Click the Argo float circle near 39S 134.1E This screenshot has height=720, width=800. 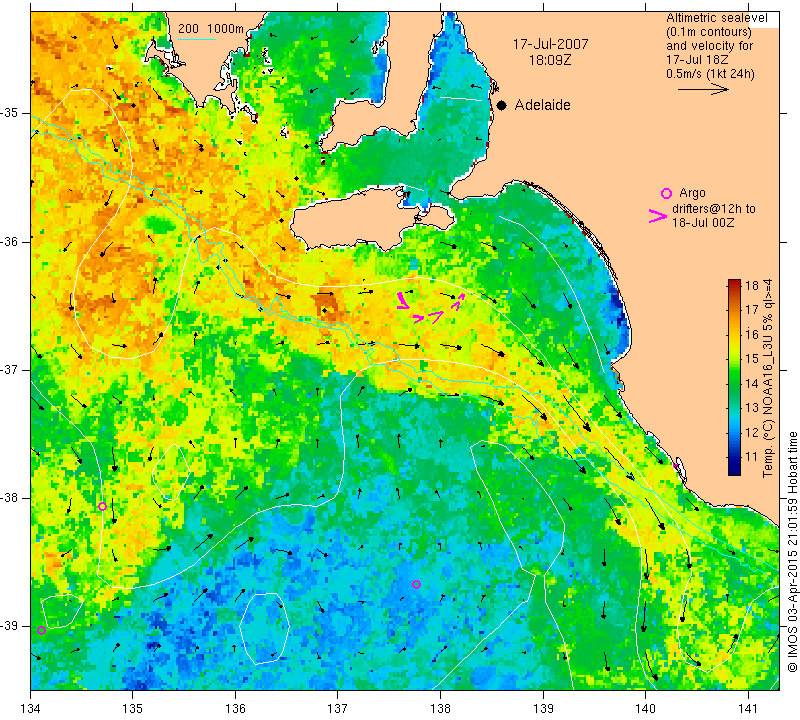[x=41, y=631]
